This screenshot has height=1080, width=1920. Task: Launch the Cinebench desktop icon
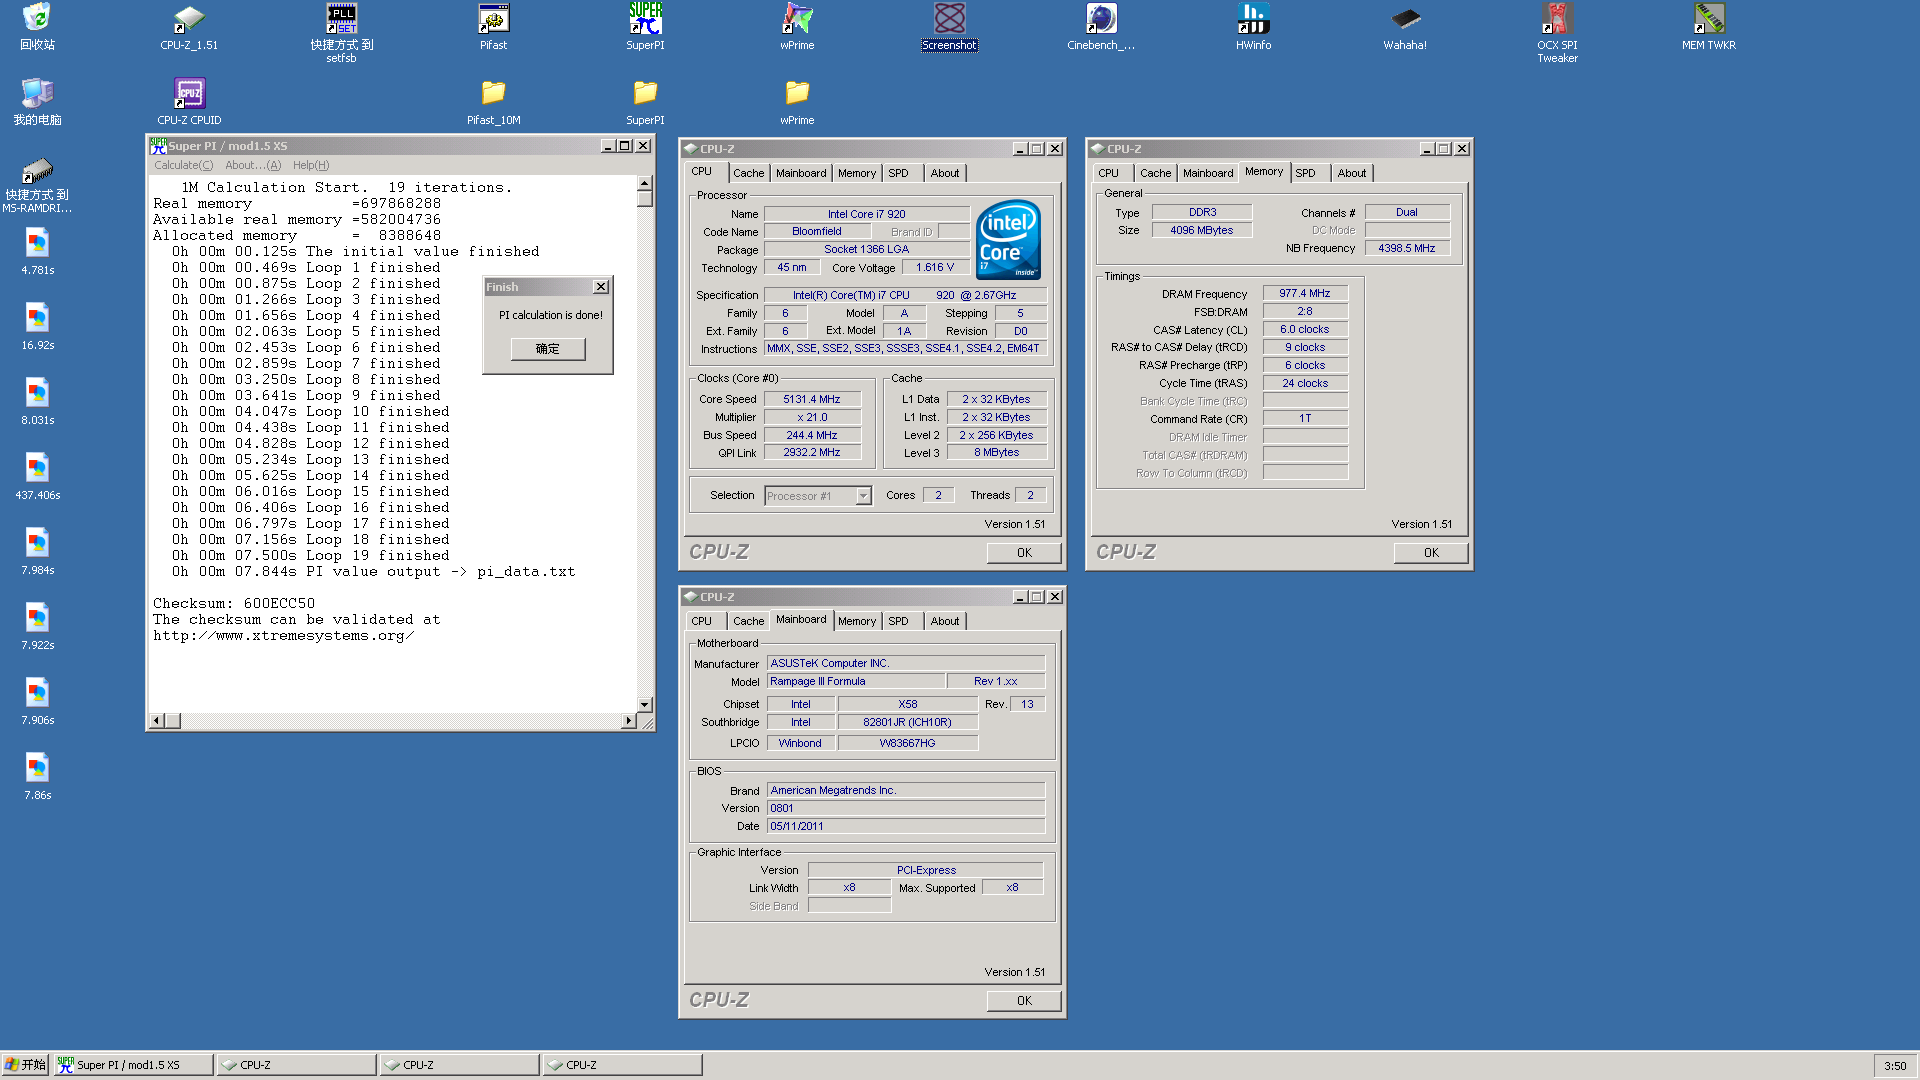(1101, 27)
